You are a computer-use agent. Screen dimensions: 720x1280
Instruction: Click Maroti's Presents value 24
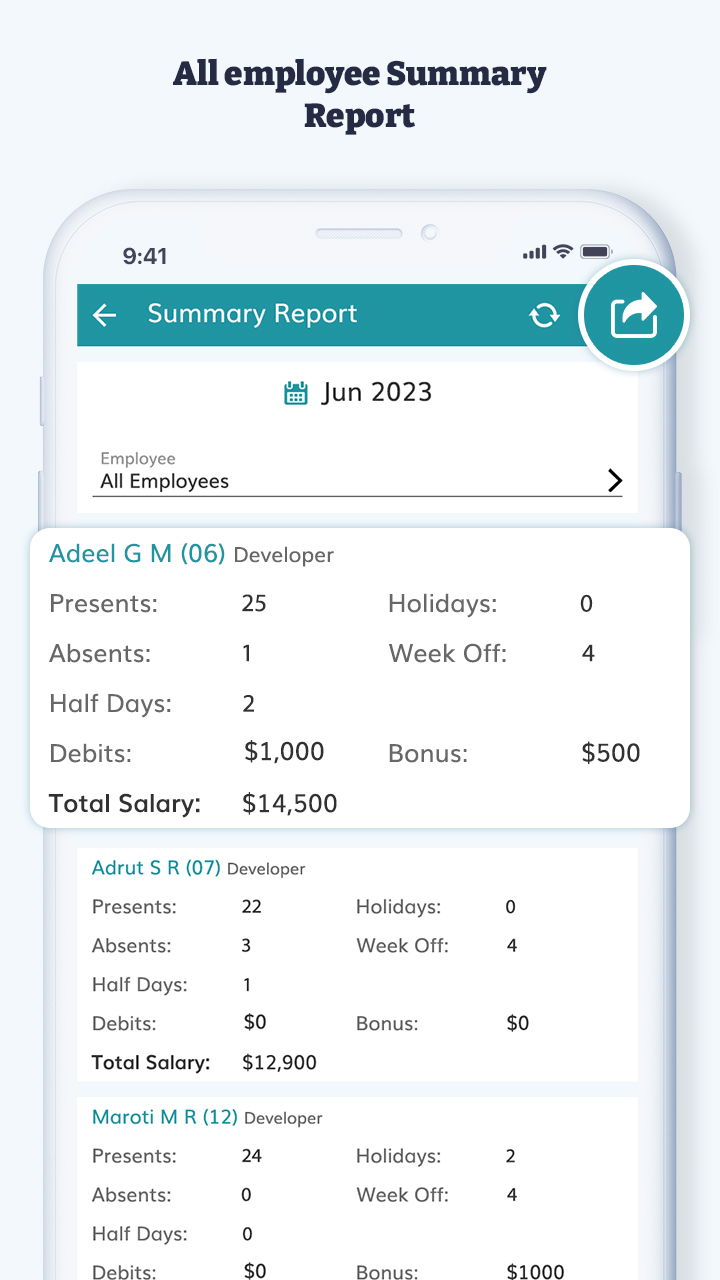251,1156
